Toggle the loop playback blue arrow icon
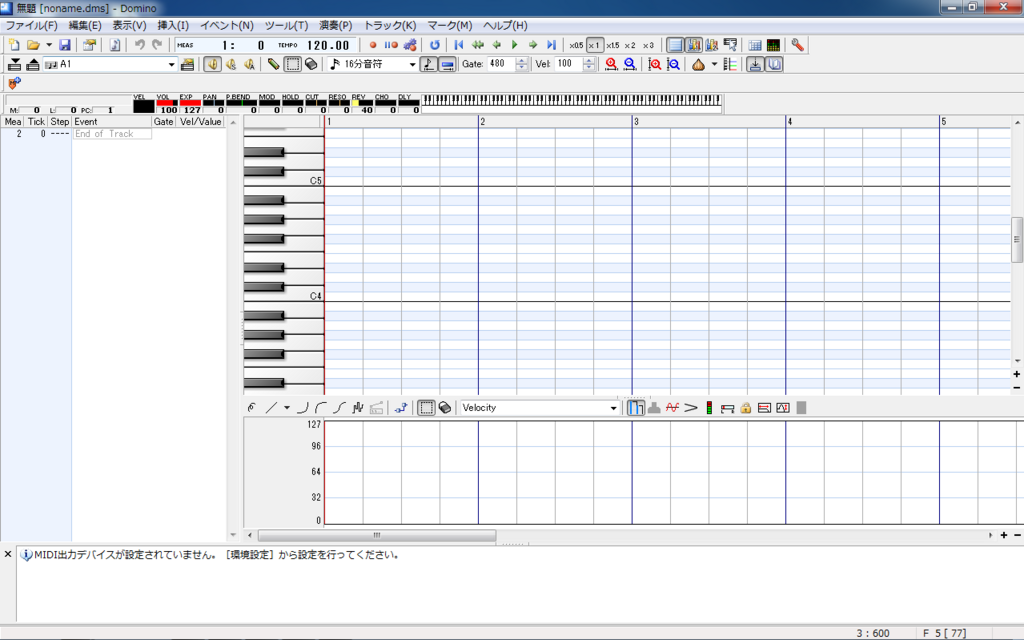The width and height of the screenshot is (1024, 640). coord(434,45)
